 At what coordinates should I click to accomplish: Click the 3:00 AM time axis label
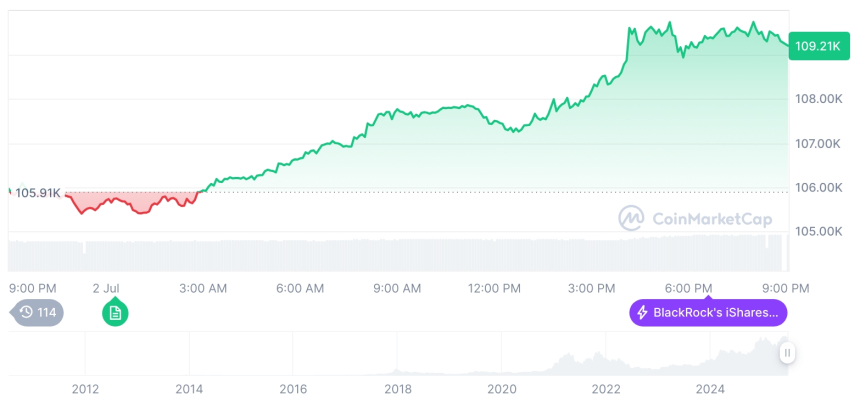[x=203, y=288]
